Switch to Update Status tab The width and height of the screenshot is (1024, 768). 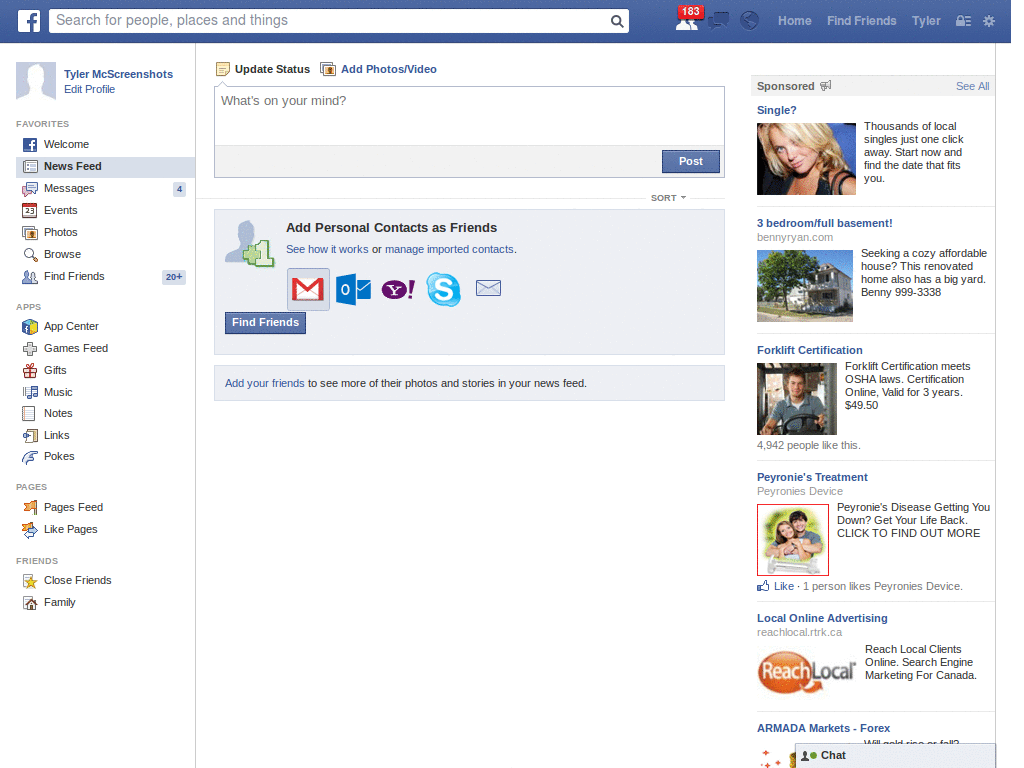pyautogui.click(x=263, y=69)
